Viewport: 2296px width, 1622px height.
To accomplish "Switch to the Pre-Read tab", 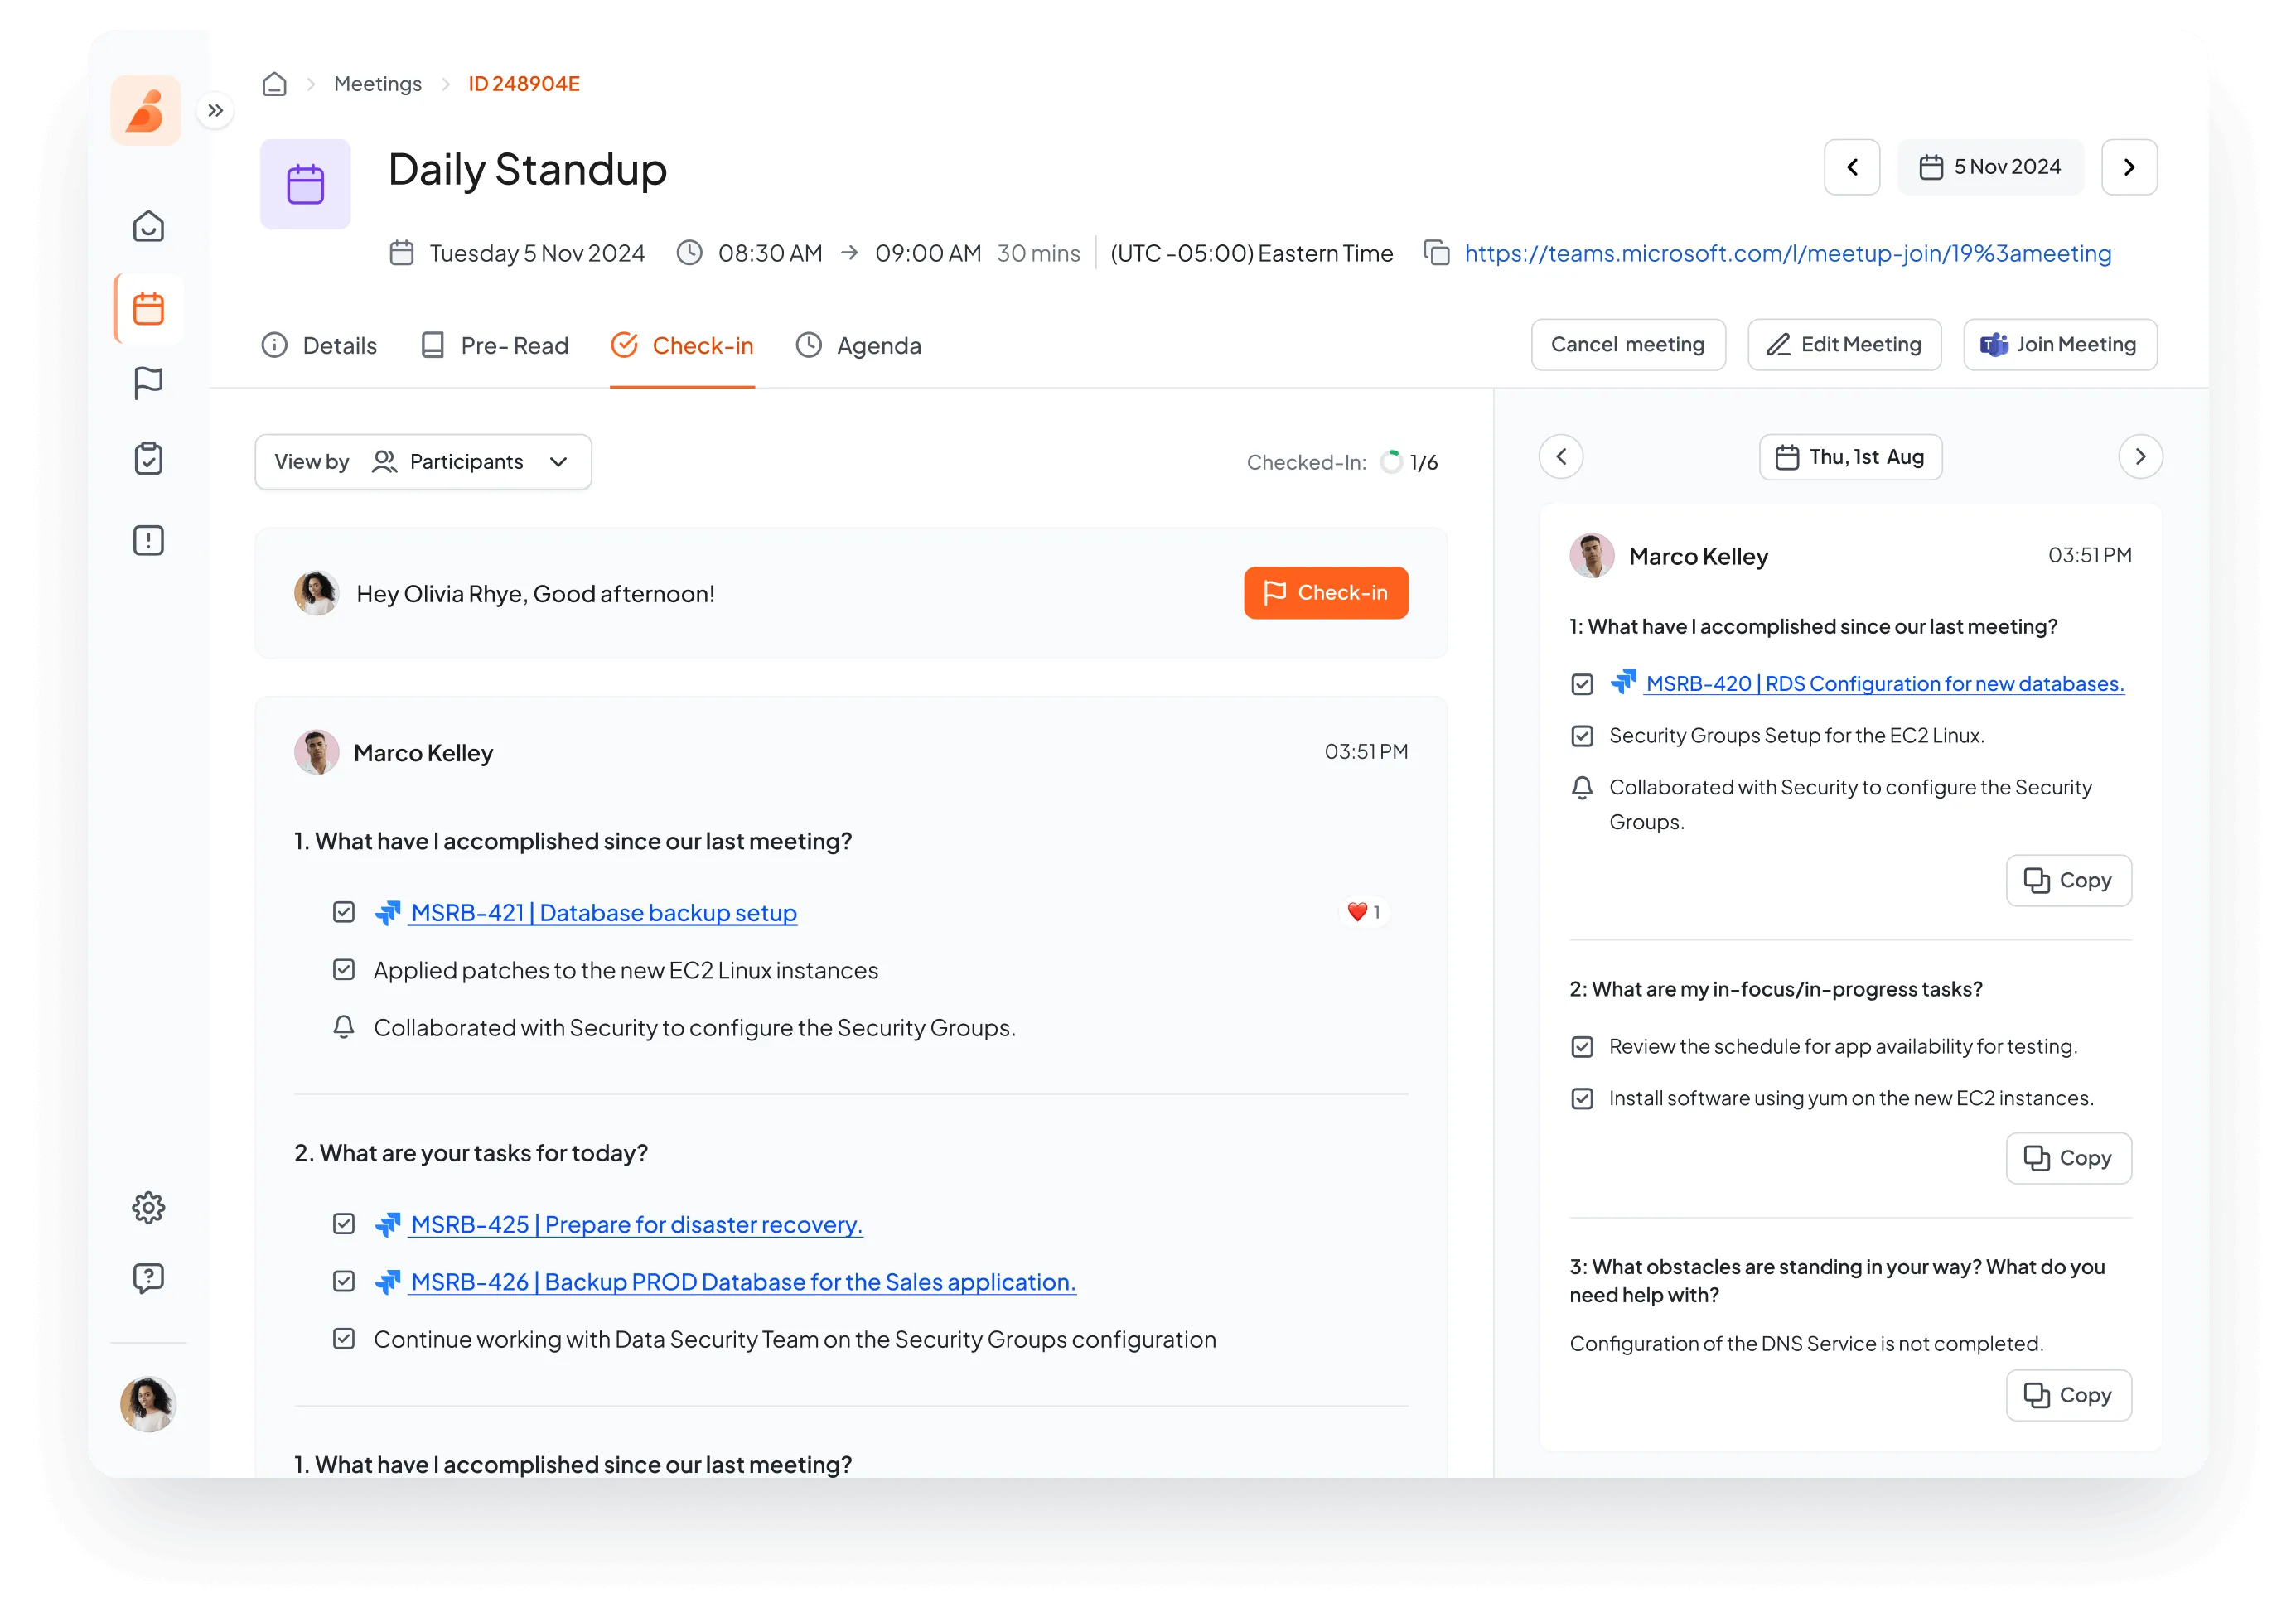I will click(x=494, y=345).
